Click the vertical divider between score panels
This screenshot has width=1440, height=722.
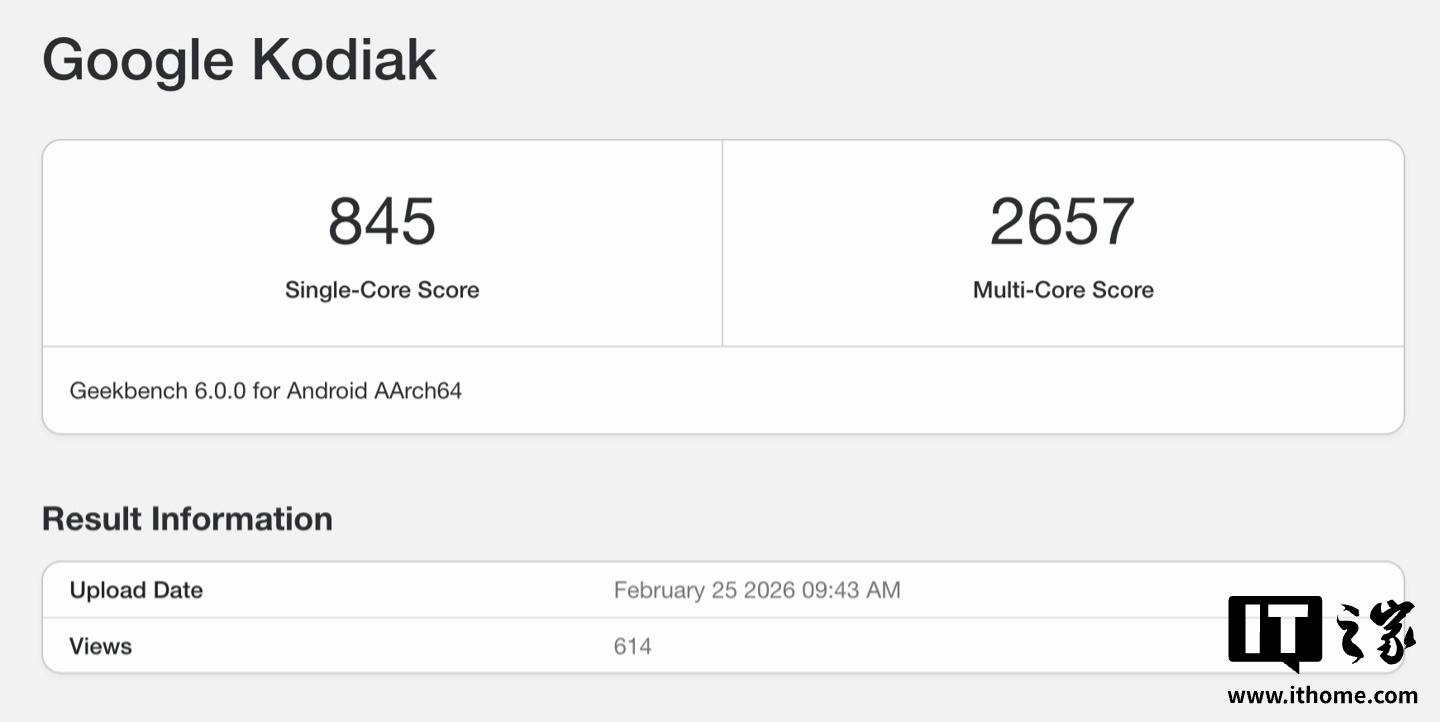click(x=722, y=243)
